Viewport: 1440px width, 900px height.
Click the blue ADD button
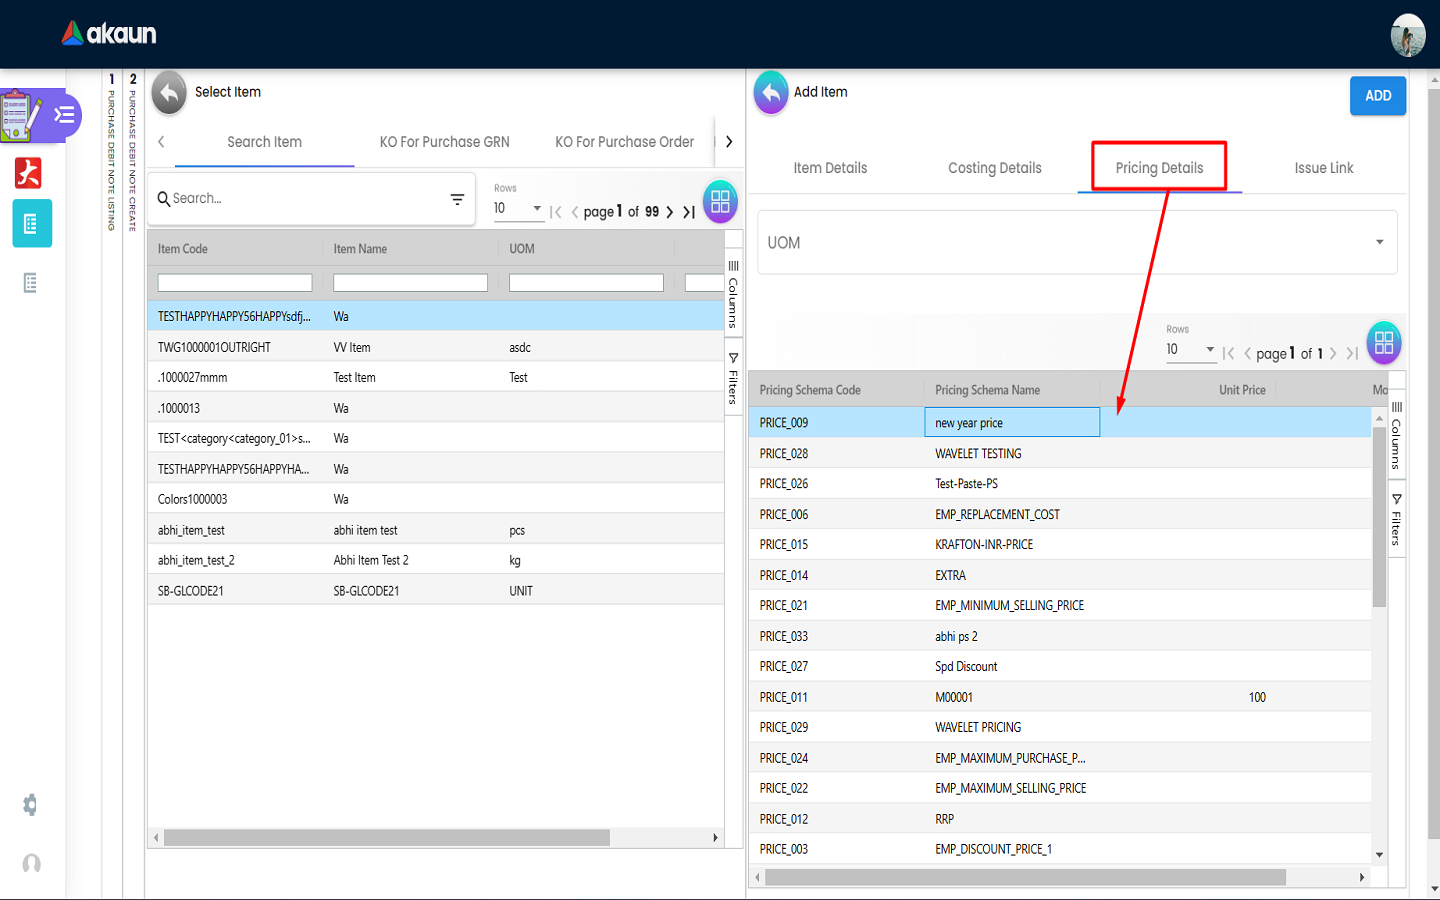click(x=1377, y=96)
